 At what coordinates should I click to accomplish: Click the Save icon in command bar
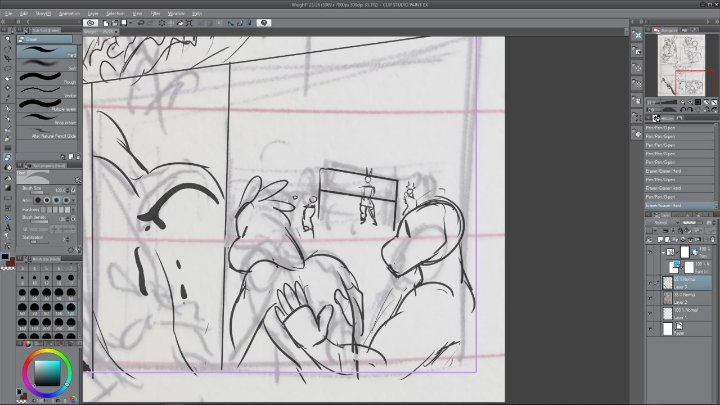coord(124,23)
